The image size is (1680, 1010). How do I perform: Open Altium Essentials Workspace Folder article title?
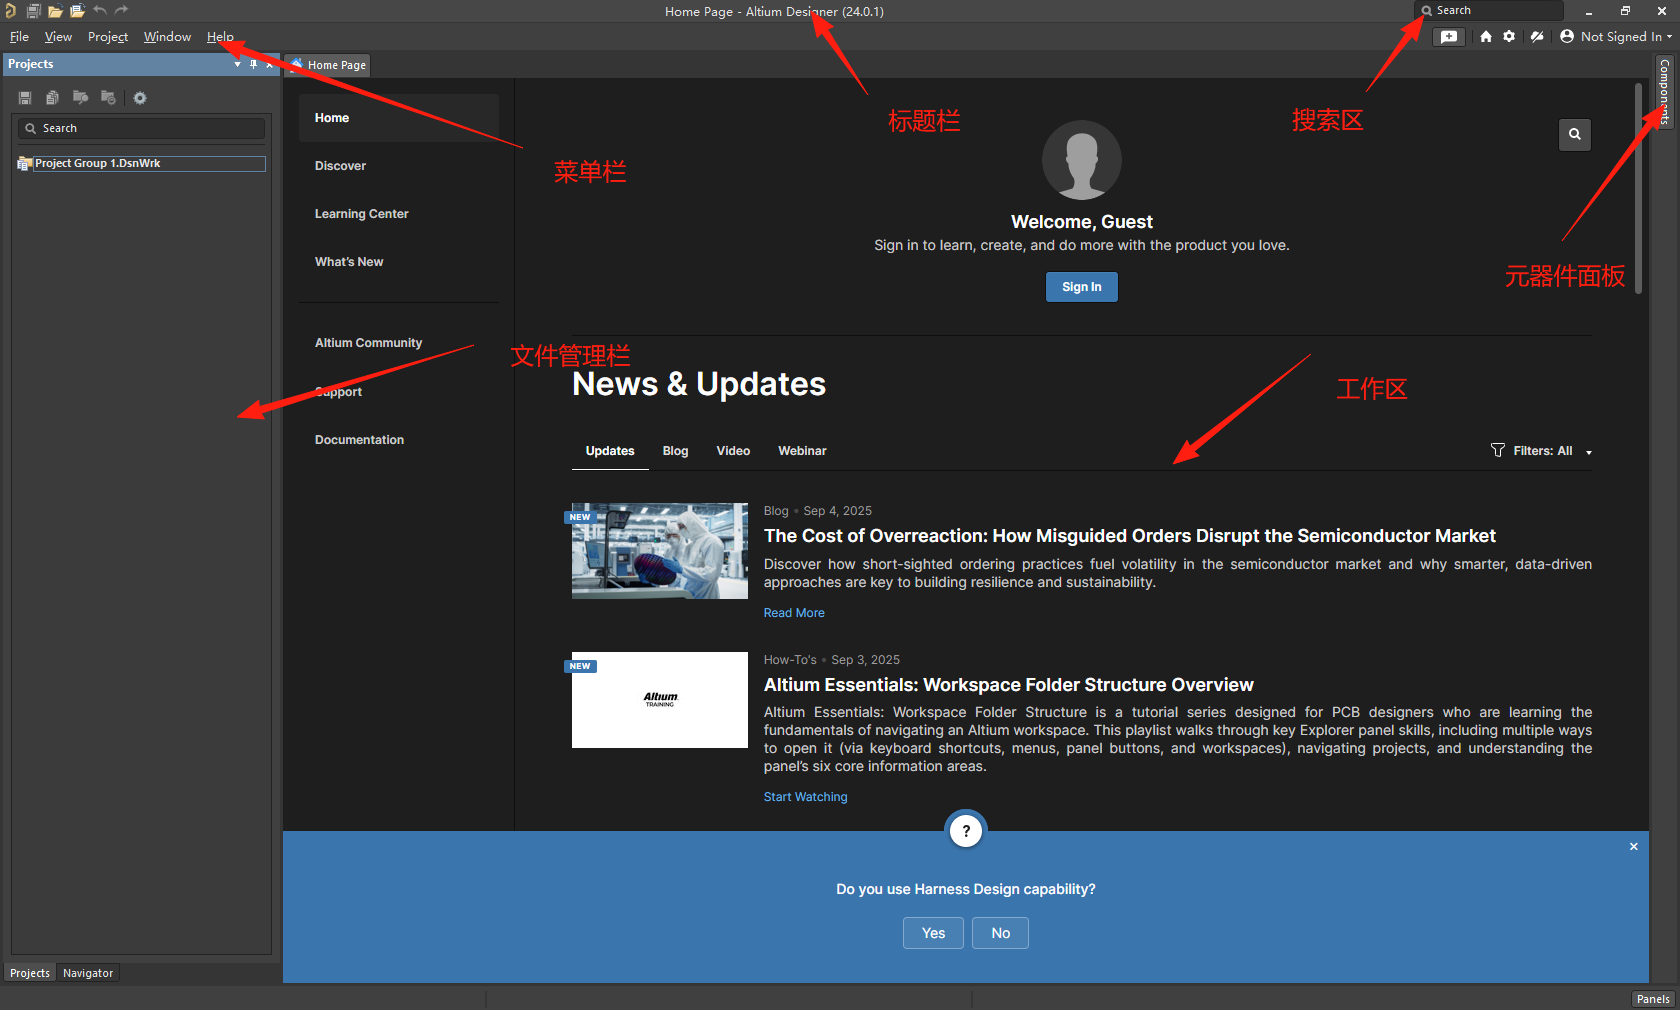(1009, 685)
